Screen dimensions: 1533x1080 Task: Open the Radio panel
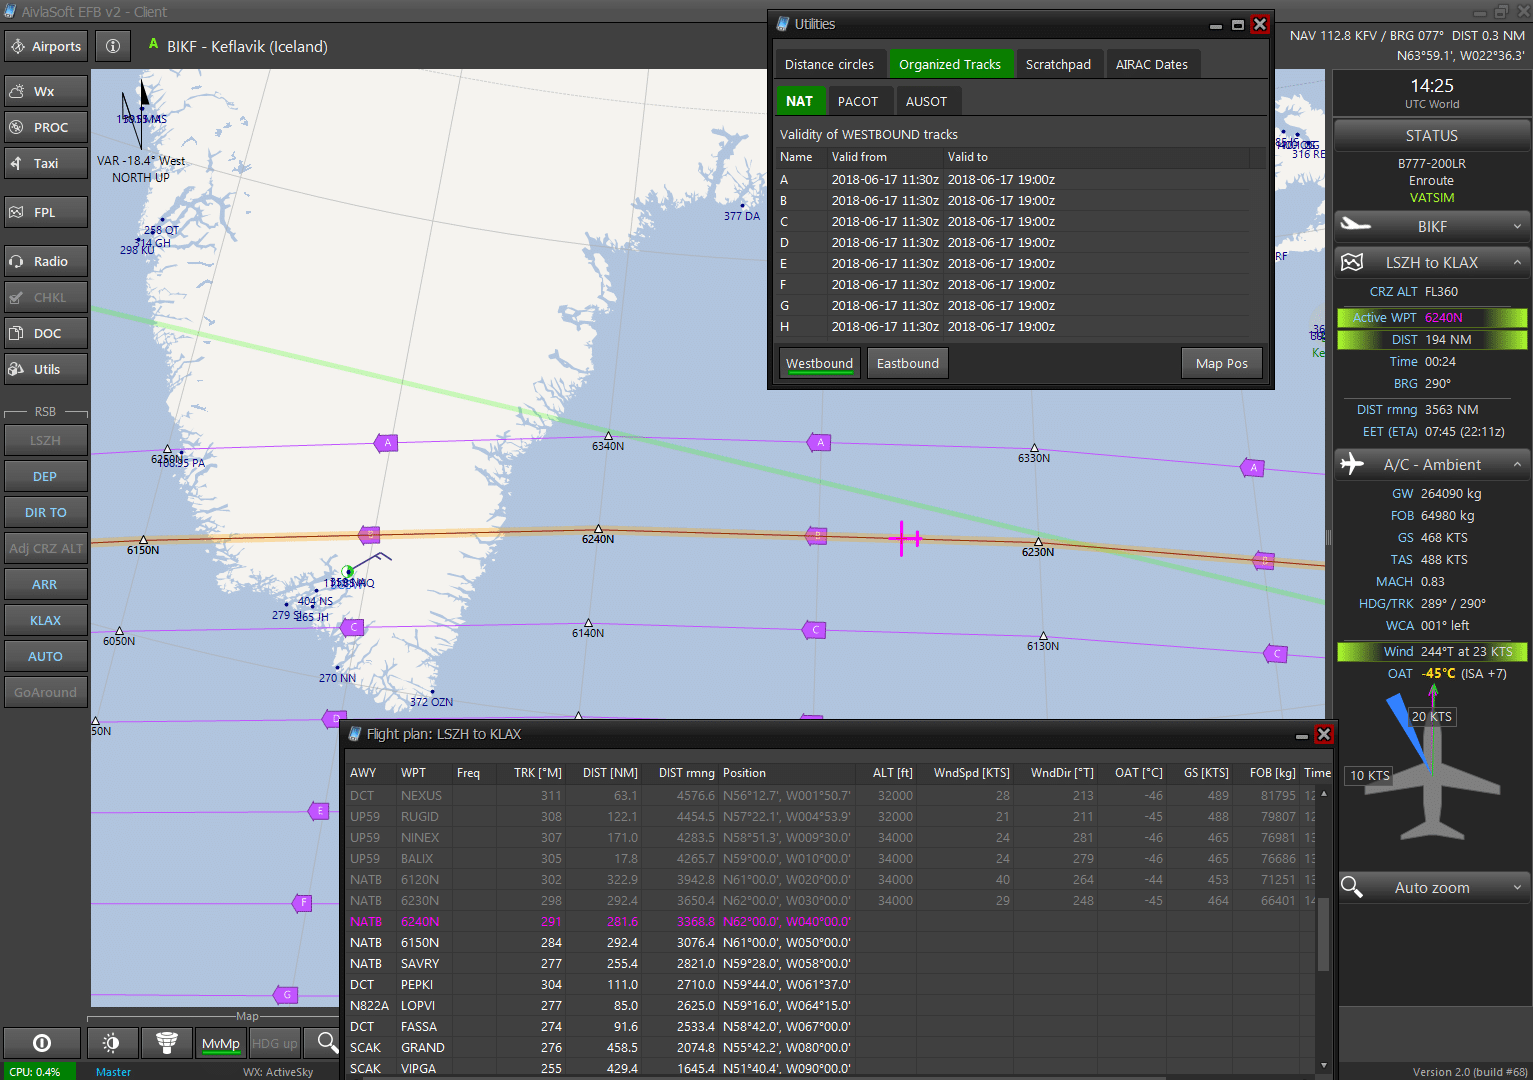tap(45, 261)
